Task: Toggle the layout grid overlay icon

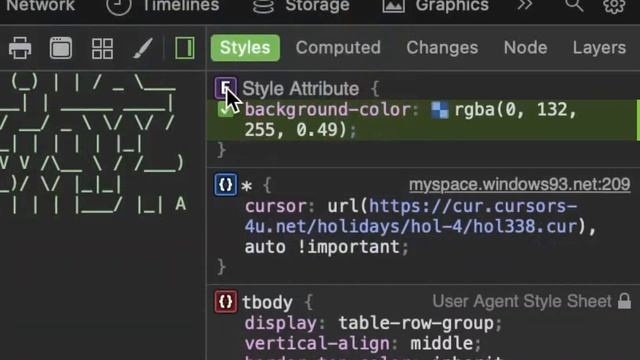Action: point(102,49)
